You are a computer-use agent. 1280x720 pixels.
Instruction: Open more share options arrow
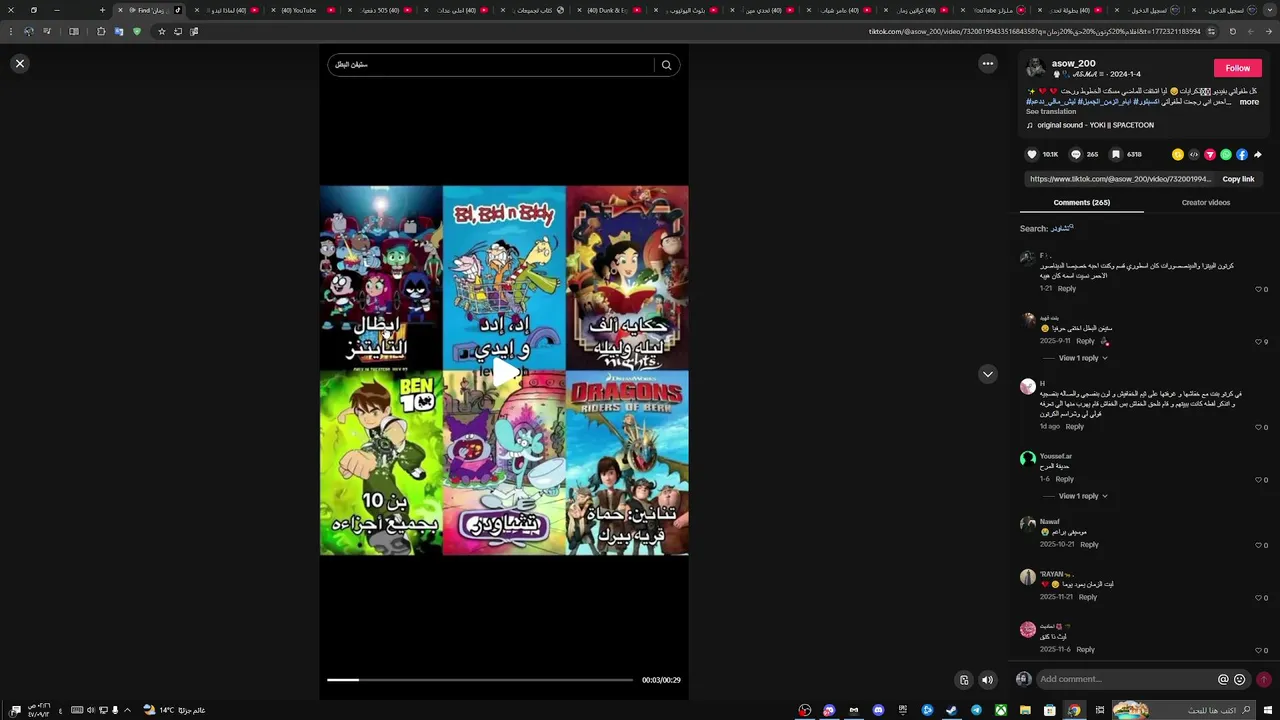(1258, 155)
